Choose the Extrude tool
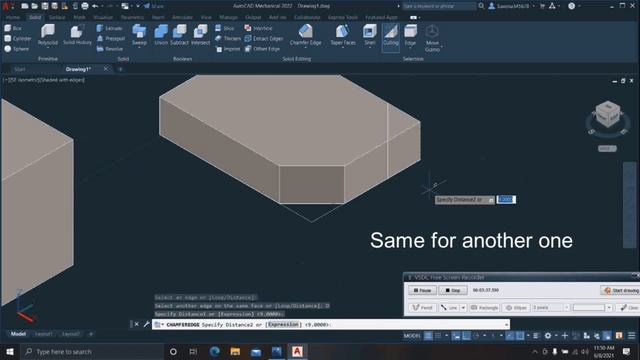 pos(109,28)
